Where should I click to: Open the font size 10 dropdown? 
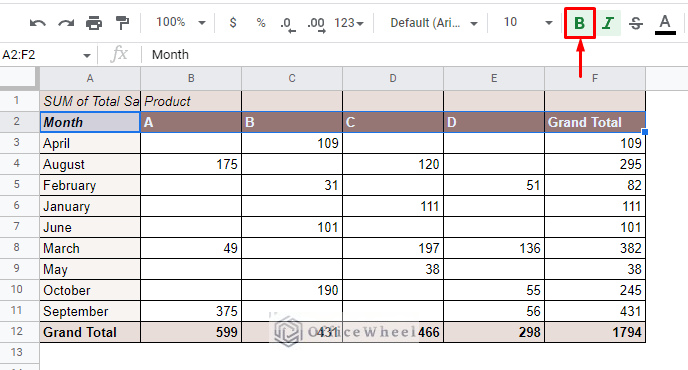click(x=528, y=22)
